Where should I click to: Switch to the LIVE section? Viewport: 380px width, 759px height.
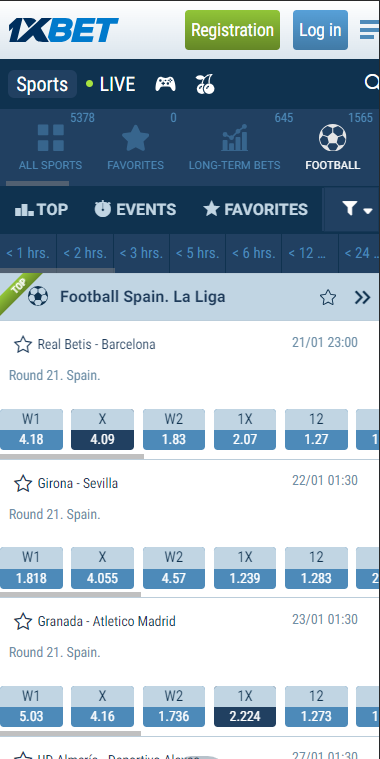click(110, 84)
